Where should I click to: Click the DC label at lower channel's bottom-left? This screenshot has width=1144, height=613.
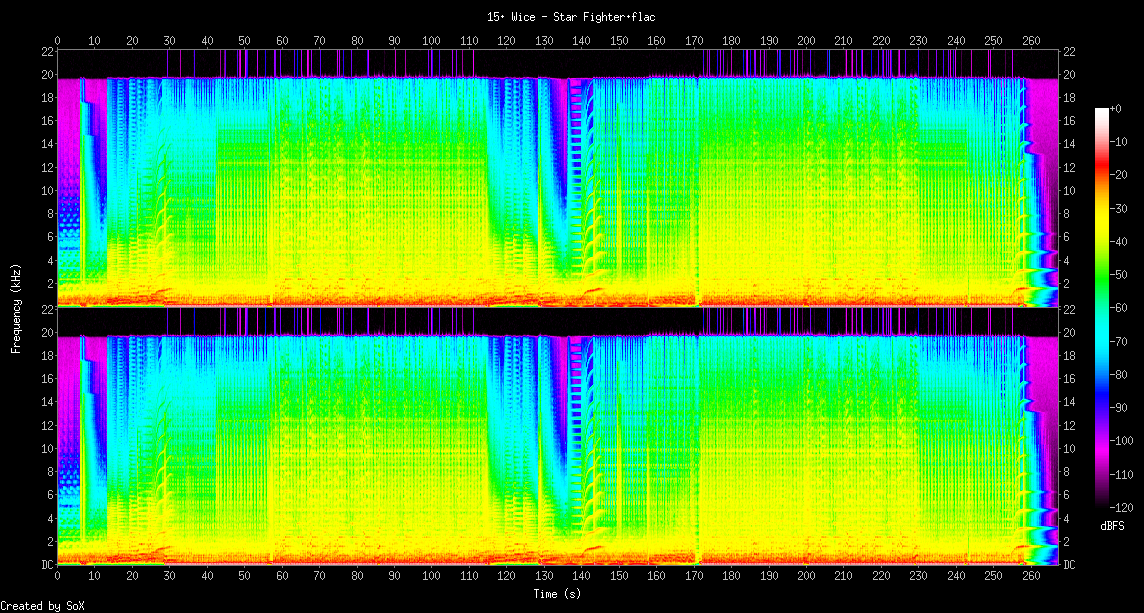(45, 565)
